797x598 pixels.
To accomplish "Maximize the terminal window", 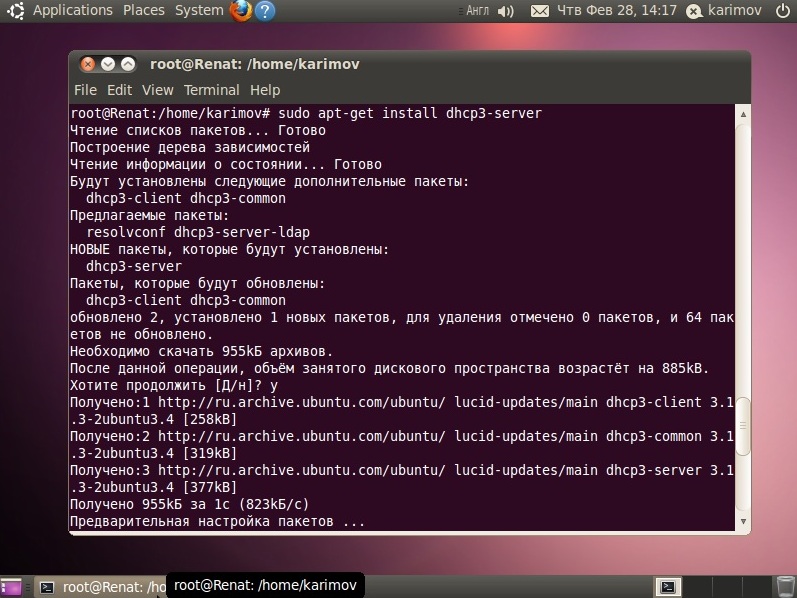I will [x=128, y=64].
